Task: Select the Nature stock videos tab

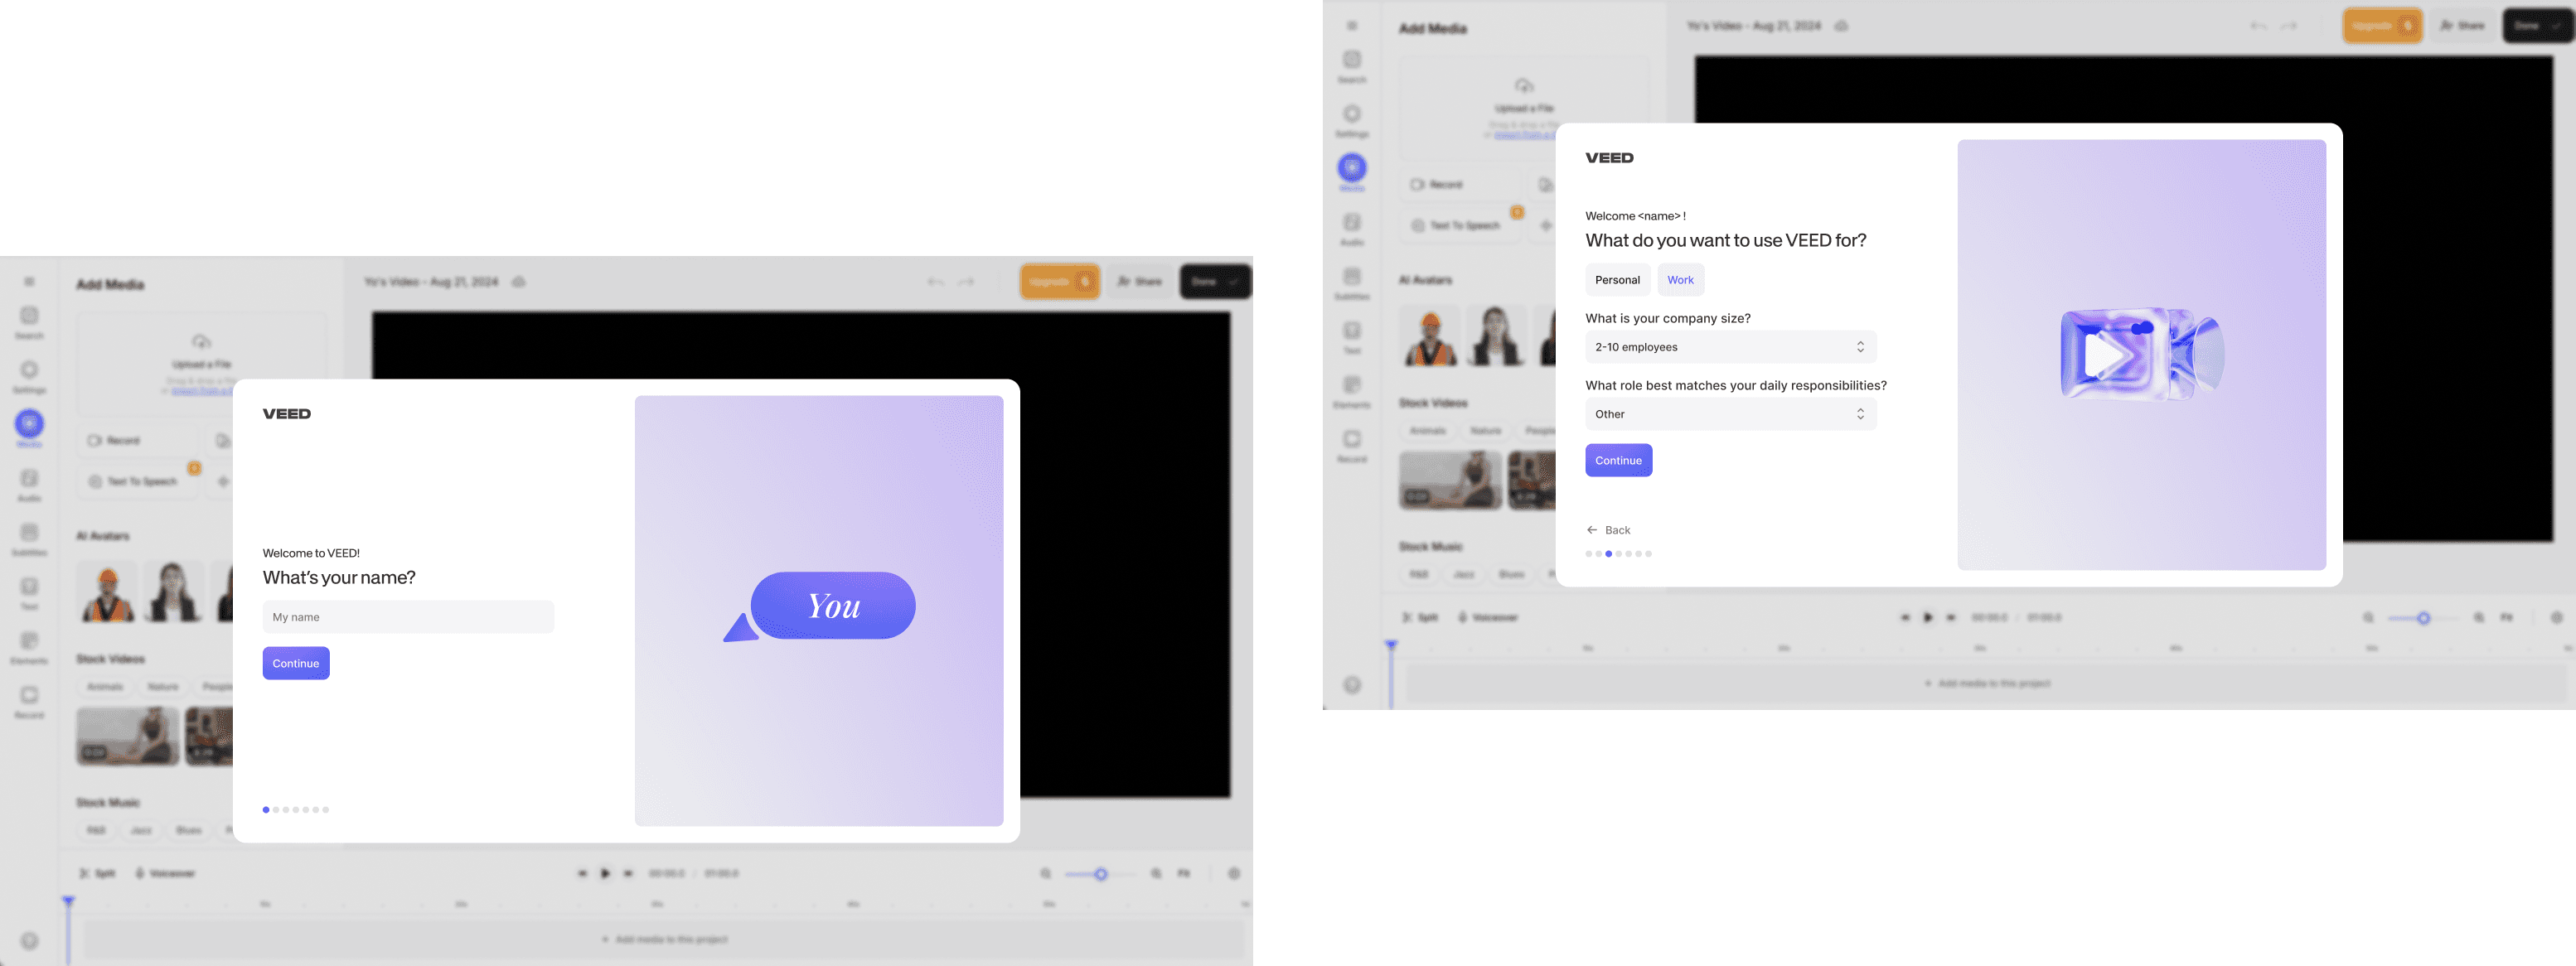Action: [163, 687]
